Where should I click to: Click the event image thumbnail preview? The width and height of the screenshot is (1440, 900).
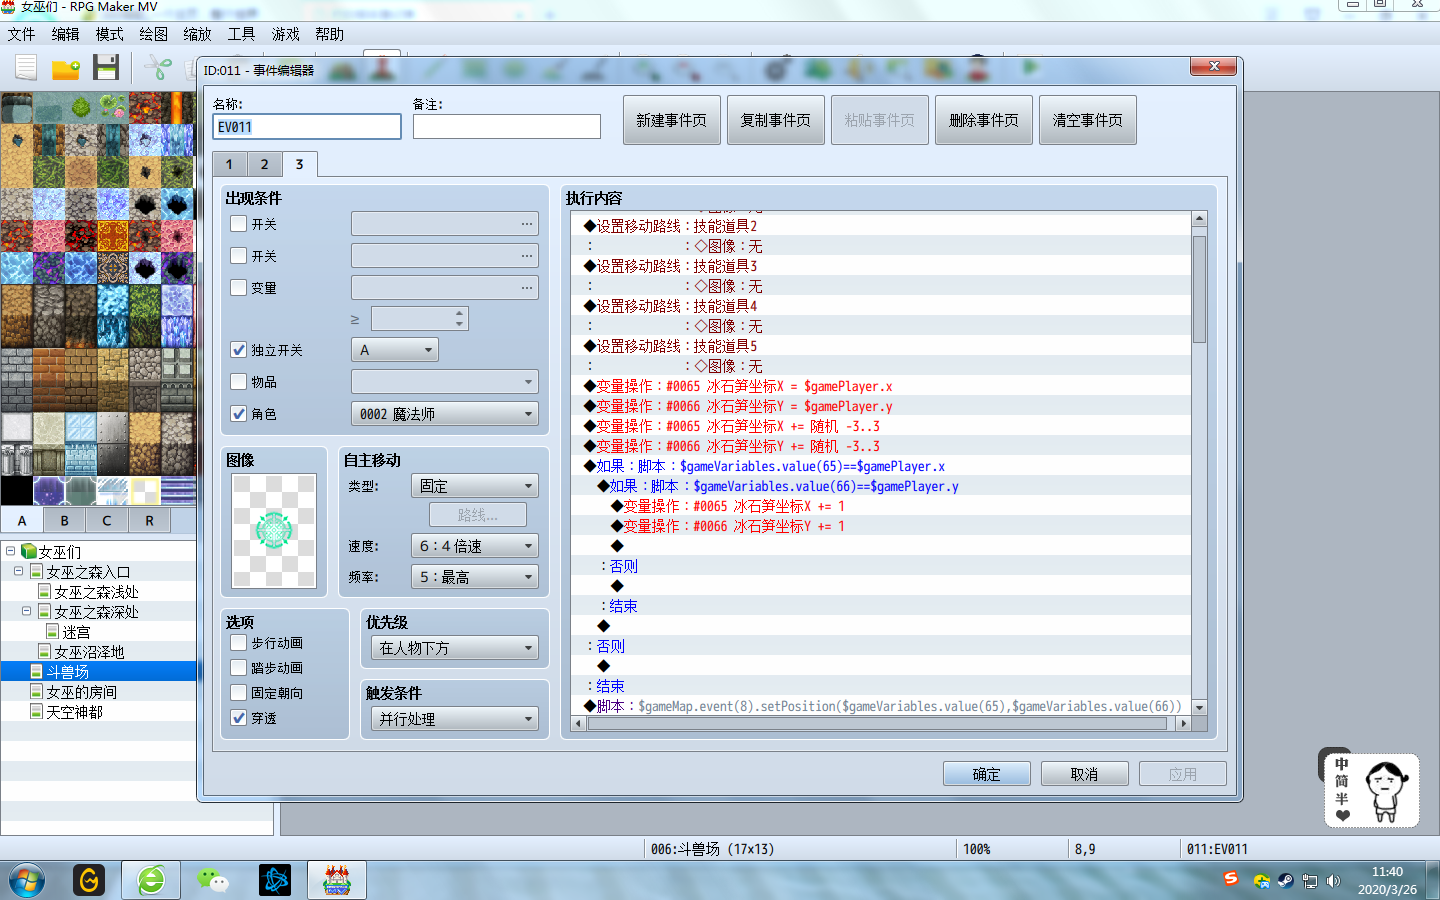tap(274, 531)
